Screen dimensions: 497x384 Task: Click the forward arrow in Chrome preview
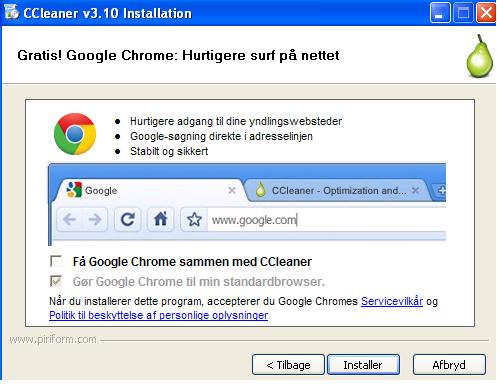point(95,219)
